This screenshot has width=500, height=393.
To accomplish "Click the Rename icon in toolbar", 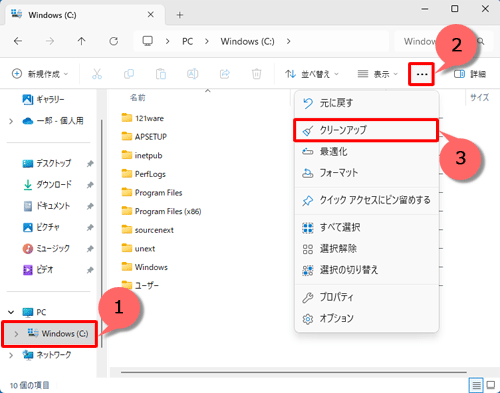I will tap(193, 74).
